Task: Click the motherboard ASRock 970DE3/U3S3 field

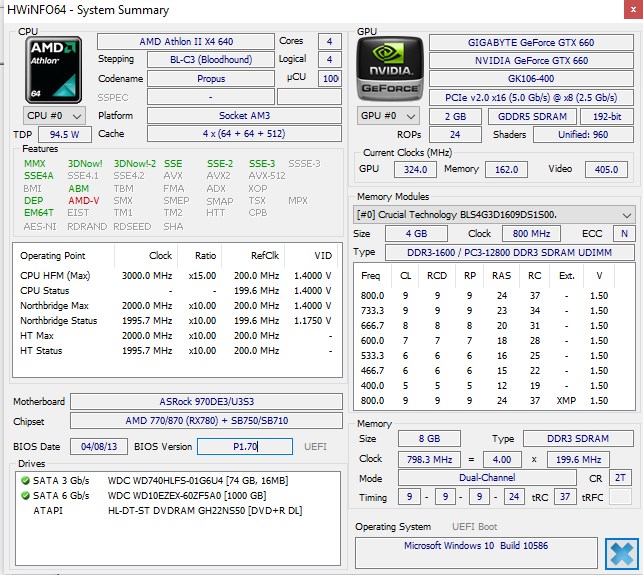Action: tap(206, 402)
